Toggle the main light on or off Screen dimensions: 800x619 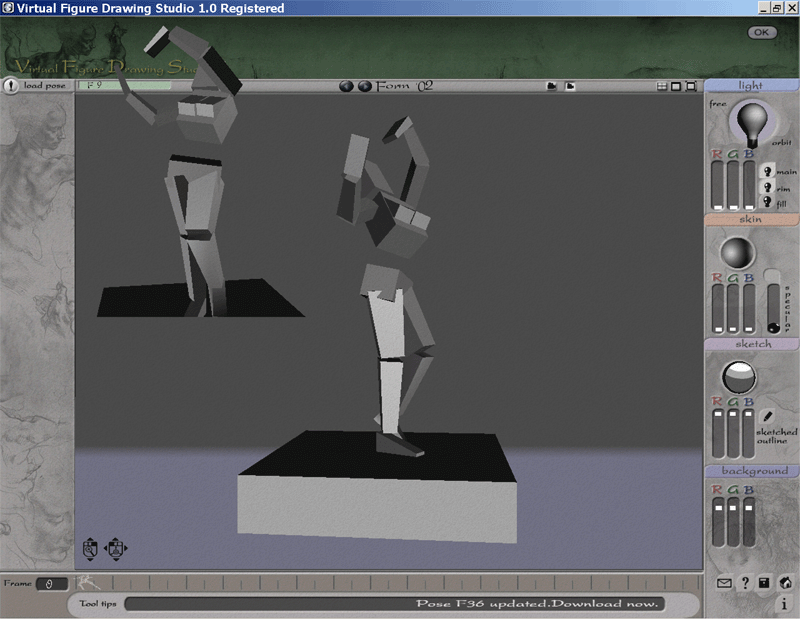[767, 171]
